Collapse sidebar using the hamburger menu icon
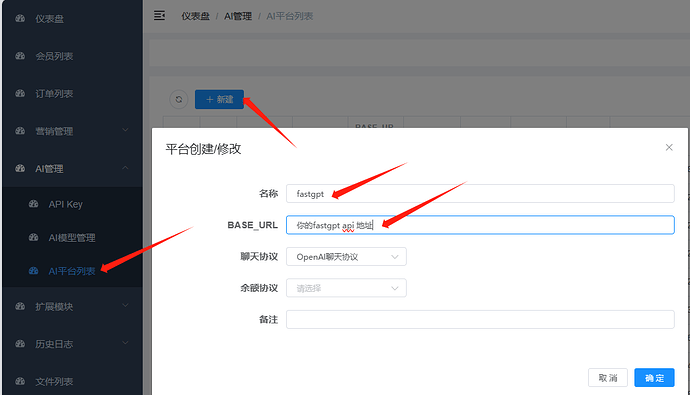 tap(159, 16)
